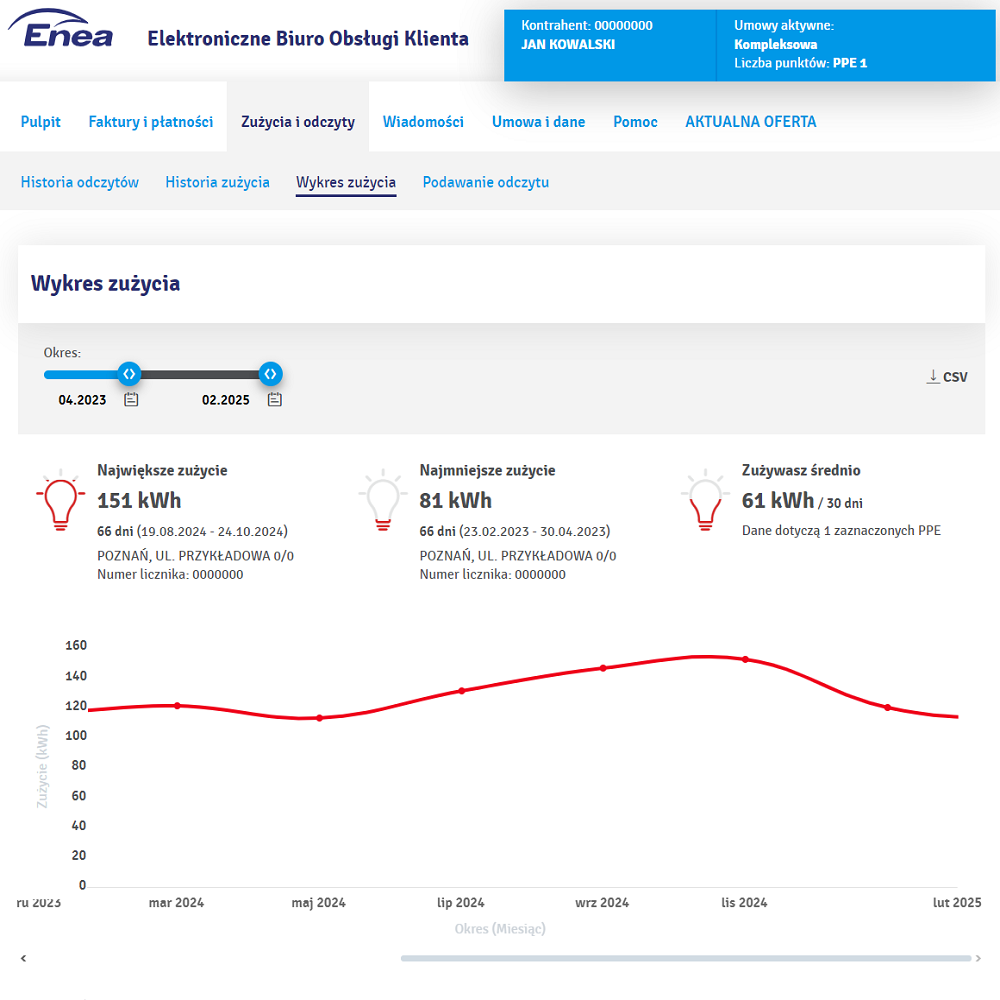Grab the left period slider handle

129,374
